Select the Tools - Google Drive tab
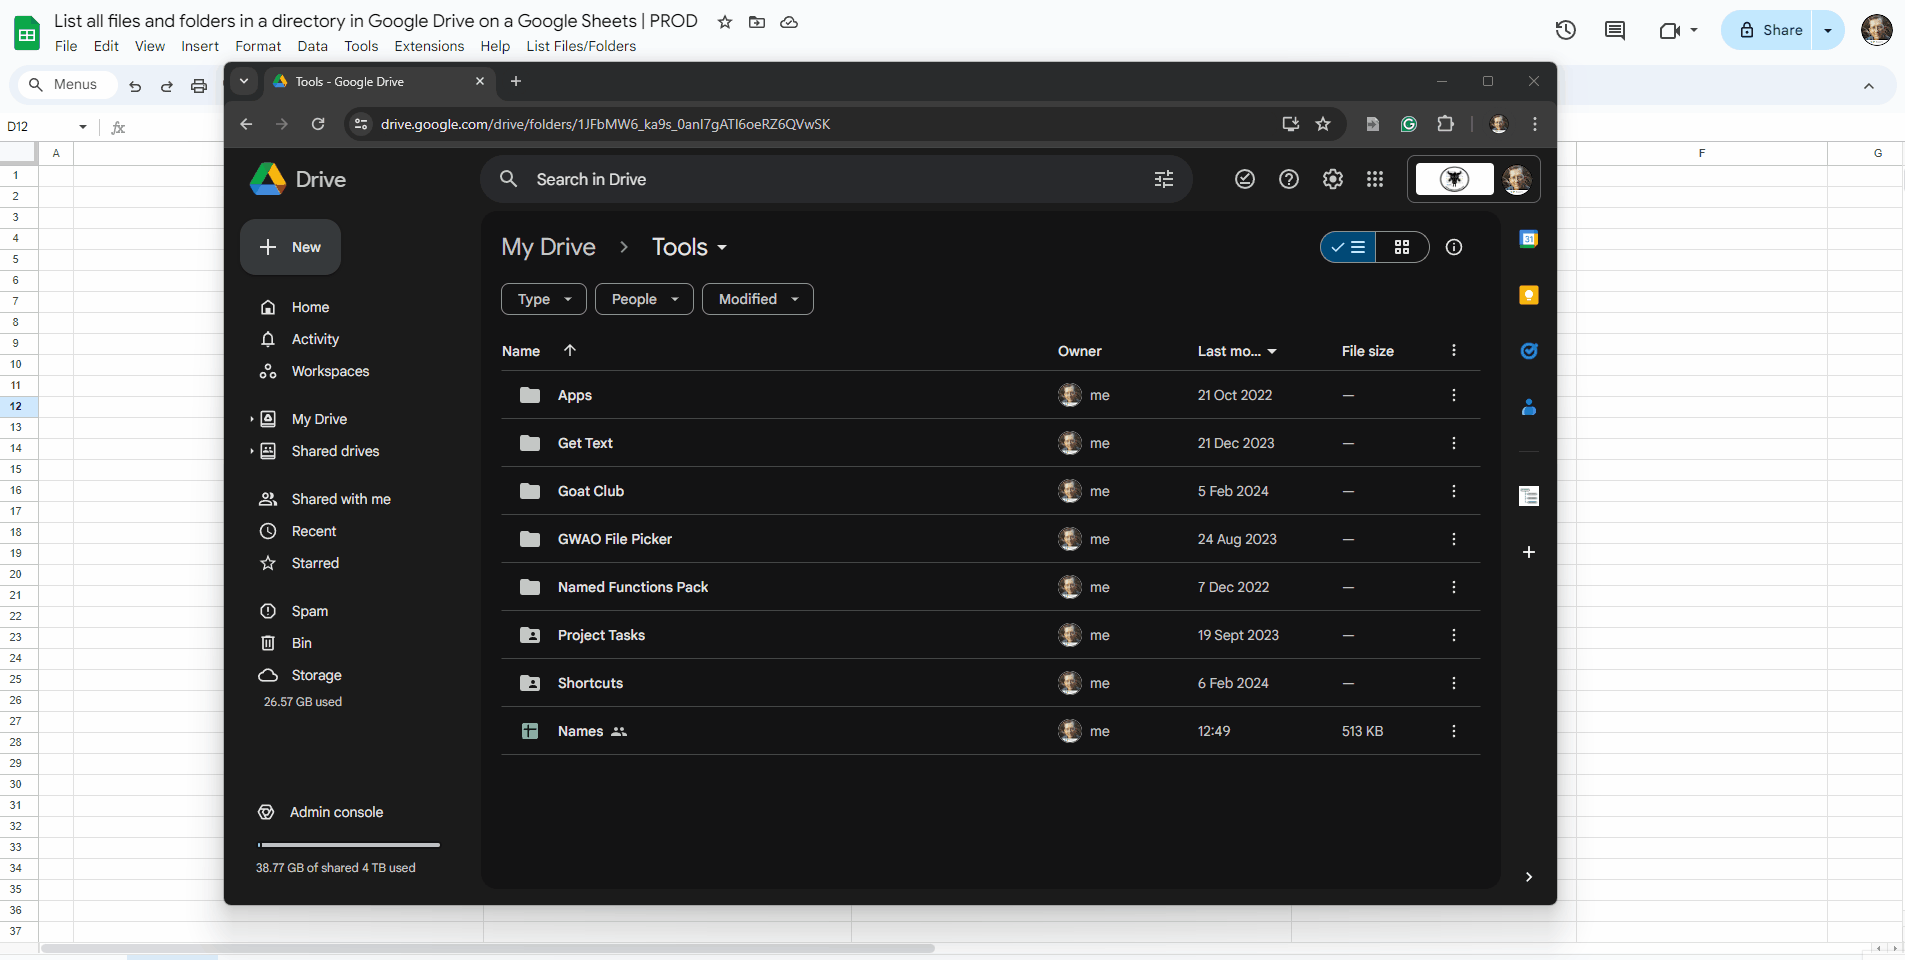Viewport: 1905px width, 960px height. coord(380,82)
